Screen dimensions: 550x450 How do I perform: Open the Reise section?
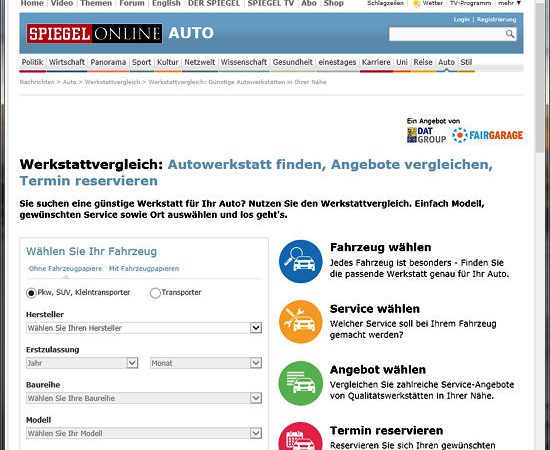pos(423,62)
